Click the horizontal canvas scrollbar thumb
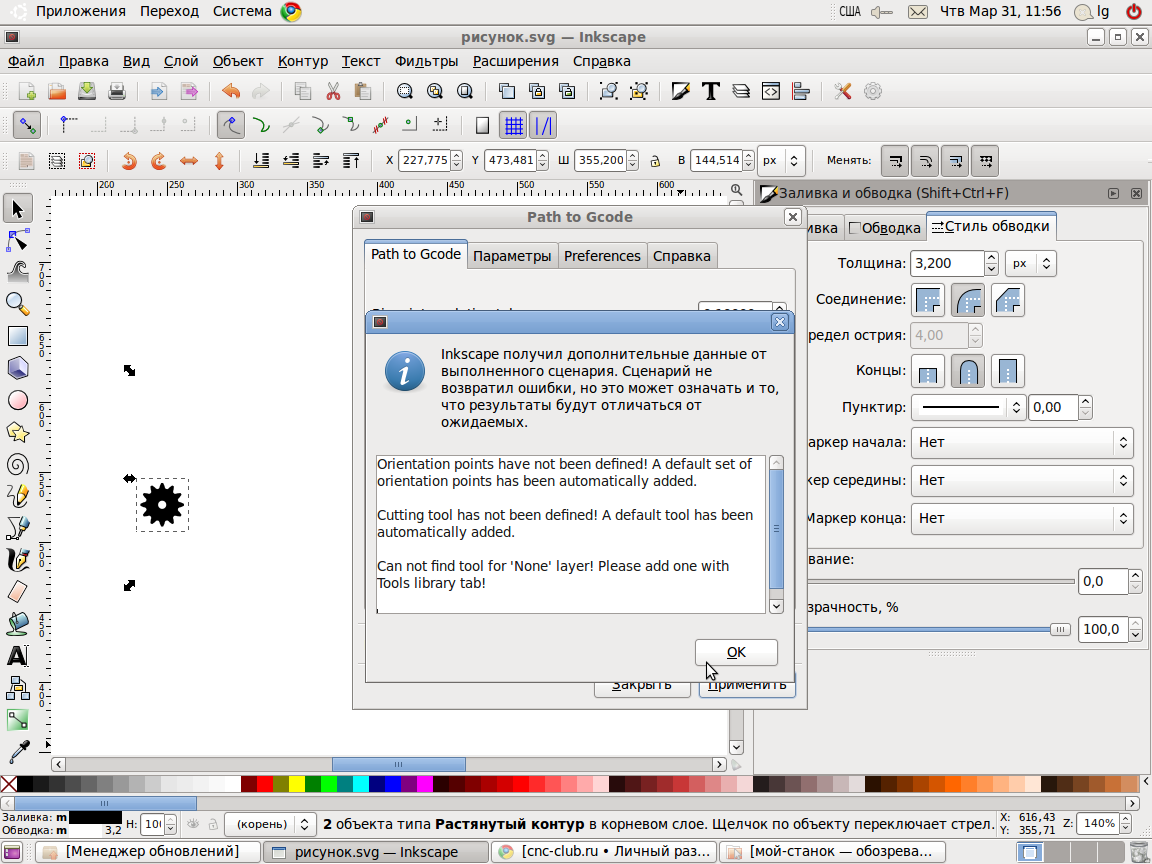1152x864 pixels. click(x=398, y=765)
